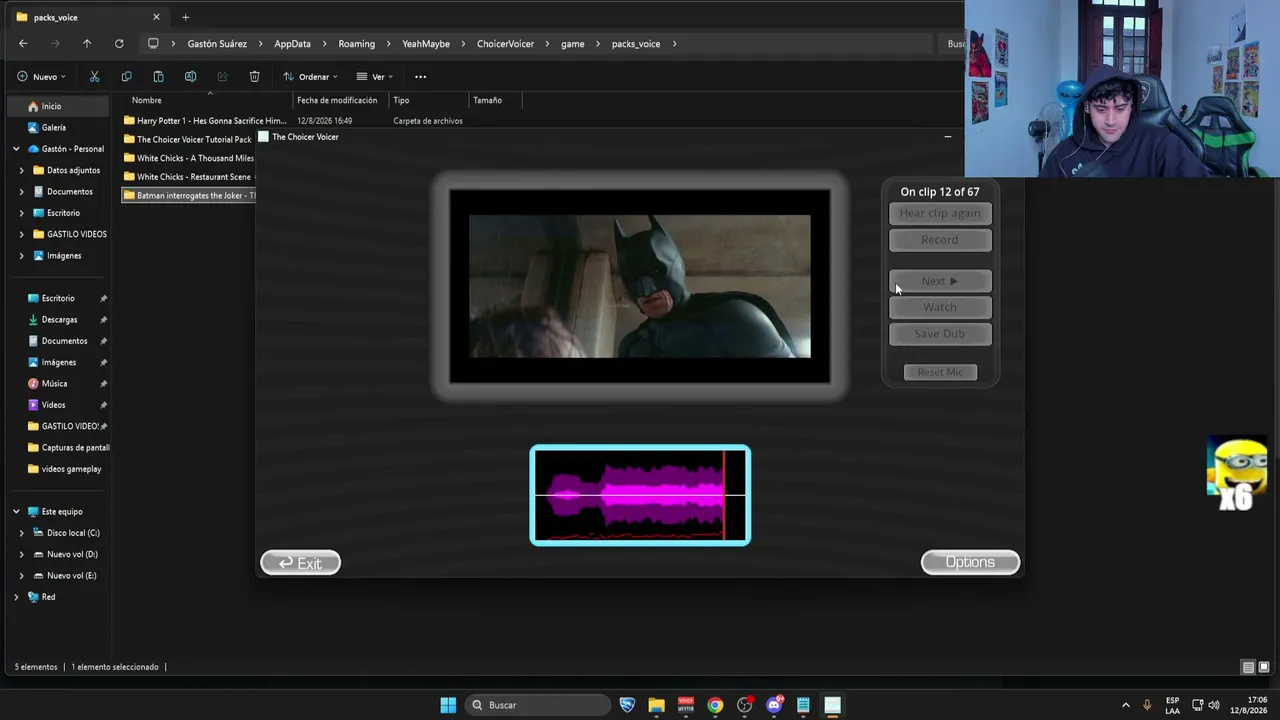This screenshot has width=1280, height=720.
Task: Exit The Choicer Voicer
Action: (300, 563)
